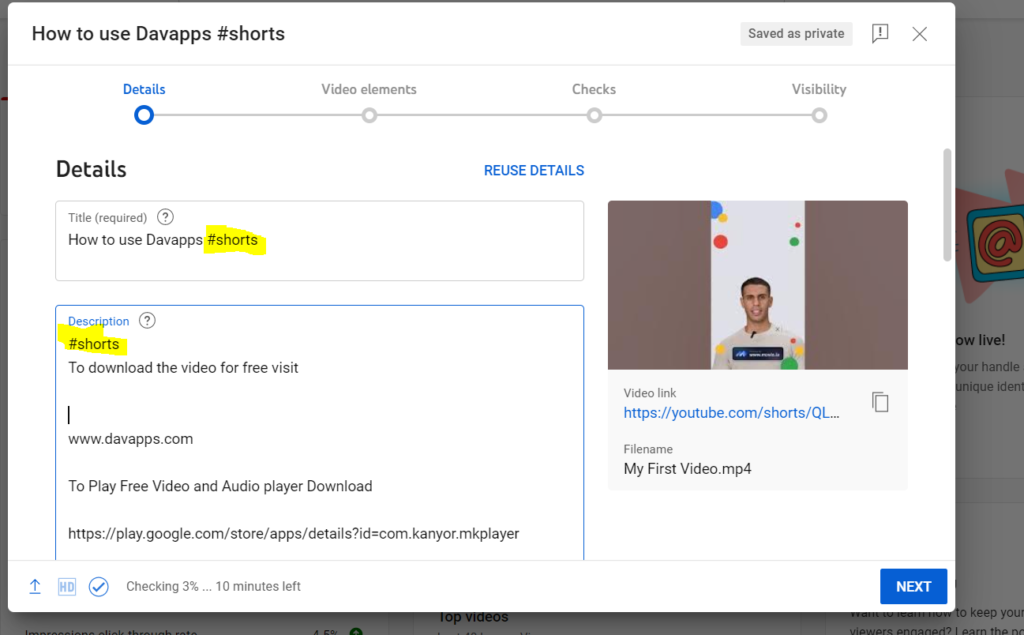
Task: Click the 'My First Video.mp4' filename
Action: pyautogui.click(x=687, y=469)
